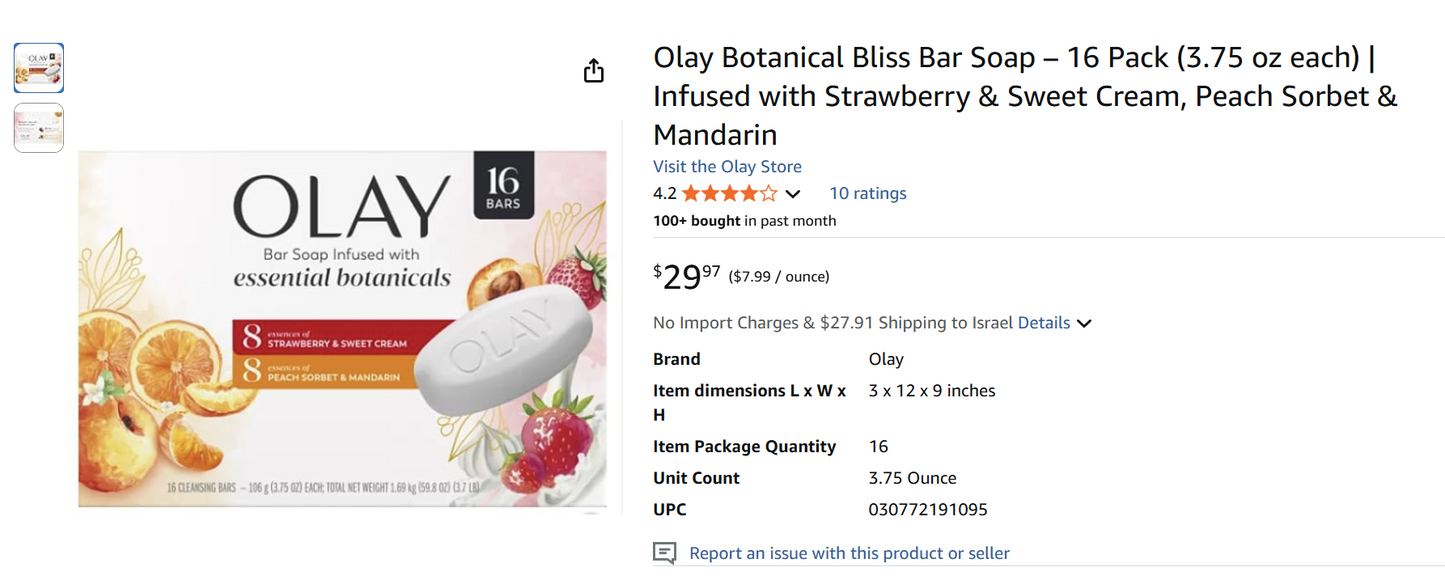This screenshot has width=1445, height=580.
Task: Click the main Olay box product image
Action: coord(343,330)
